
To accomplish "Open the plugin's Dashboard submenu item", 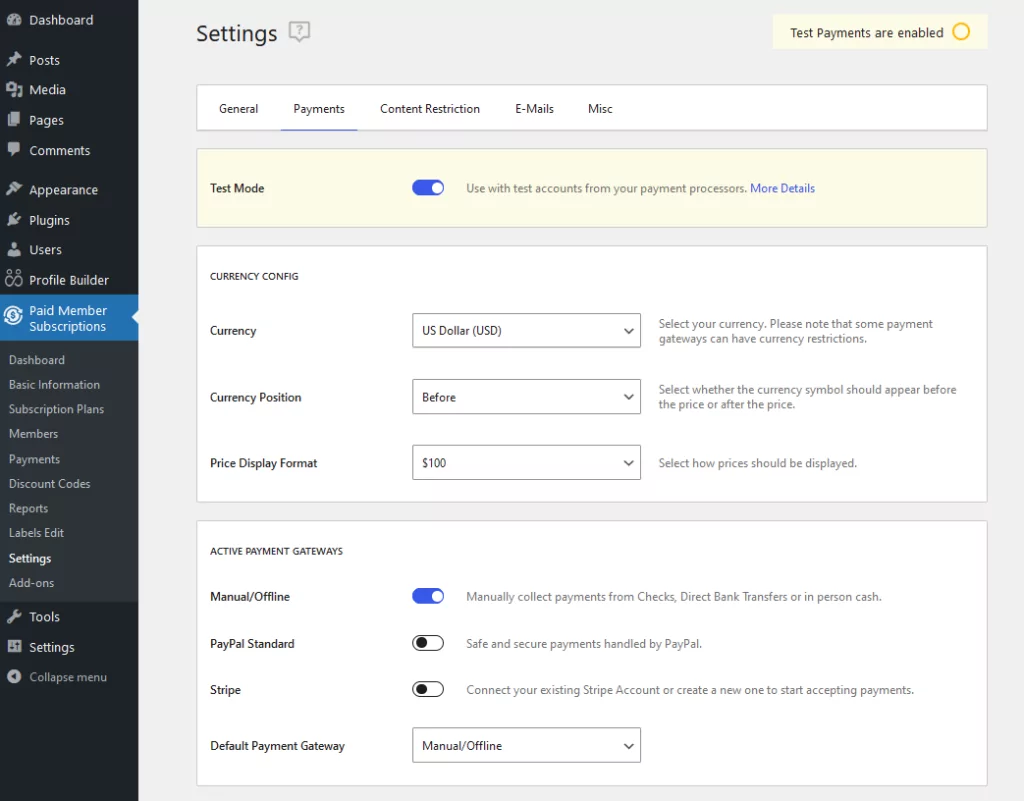I will point(37,360).
